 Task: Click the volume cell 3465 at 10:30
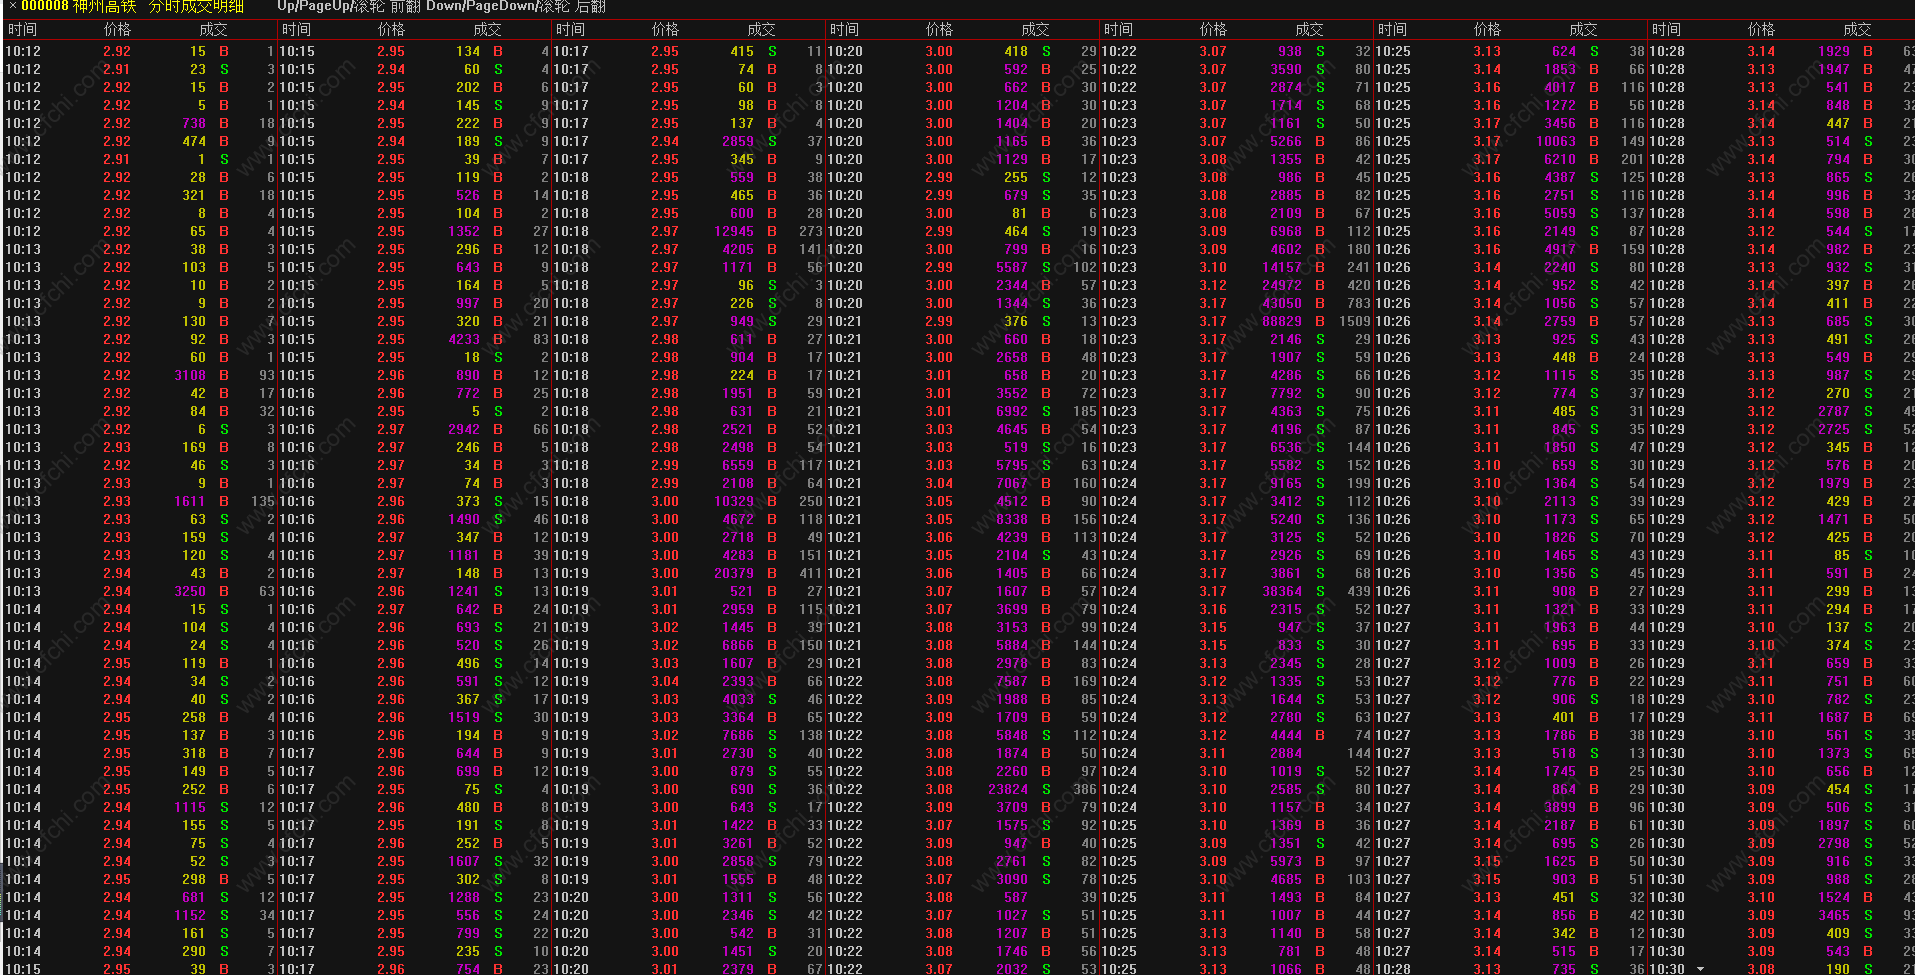(x=1834, y=915)
